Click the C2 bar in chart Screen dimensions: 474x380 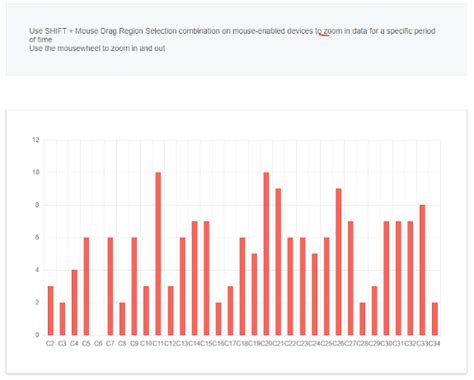[x=51, y=311]
